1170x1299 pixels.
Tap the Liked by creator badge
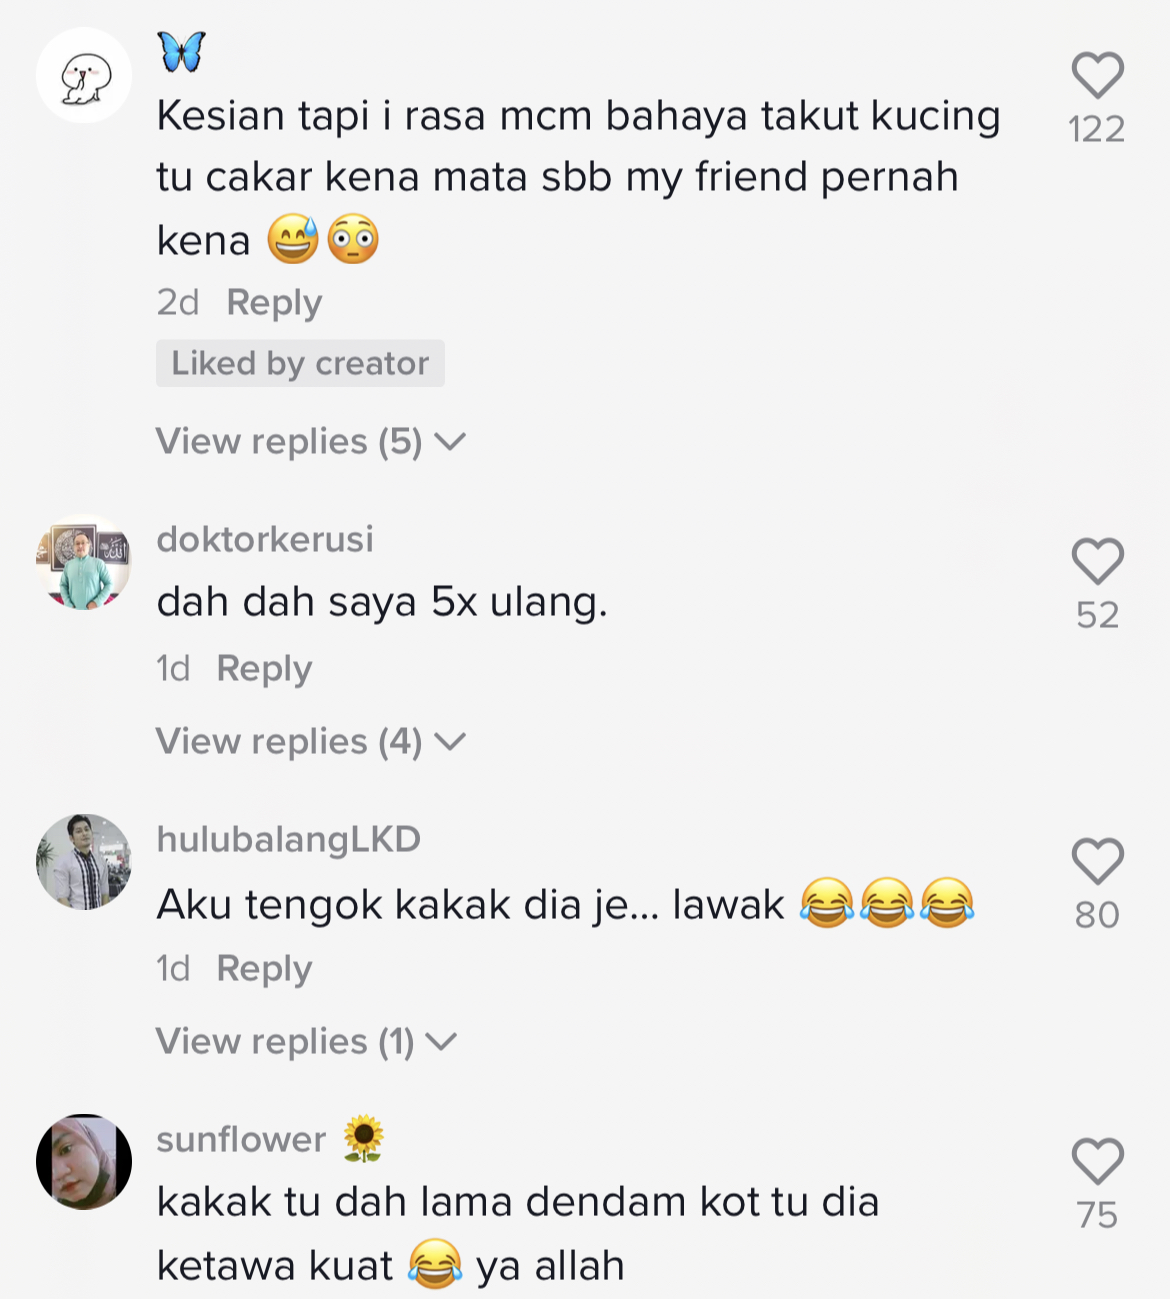point(300,363)
